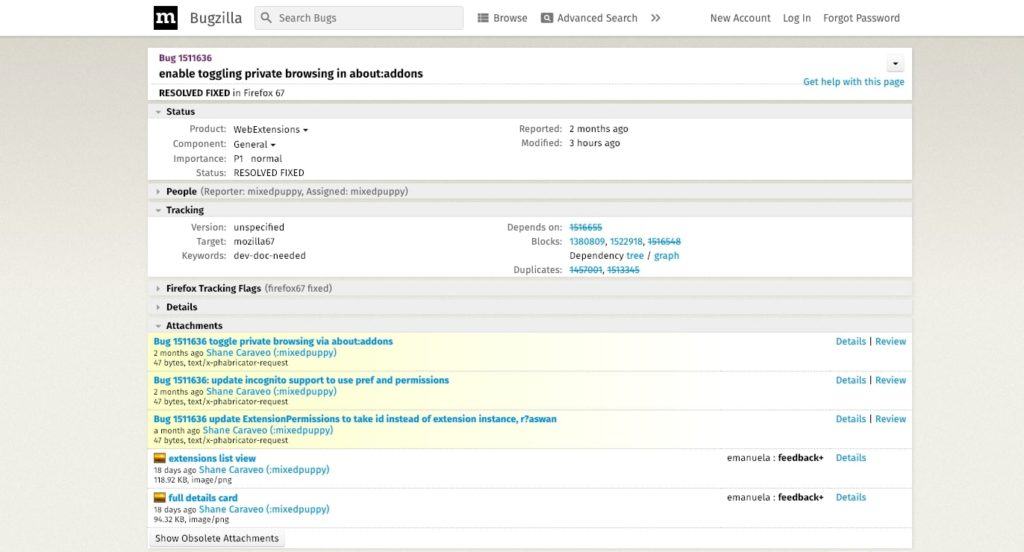Open blocked bug 1516548
The width and height of the screenshot is (1024, 552).
pyautogui.click(x=664, y=242)
